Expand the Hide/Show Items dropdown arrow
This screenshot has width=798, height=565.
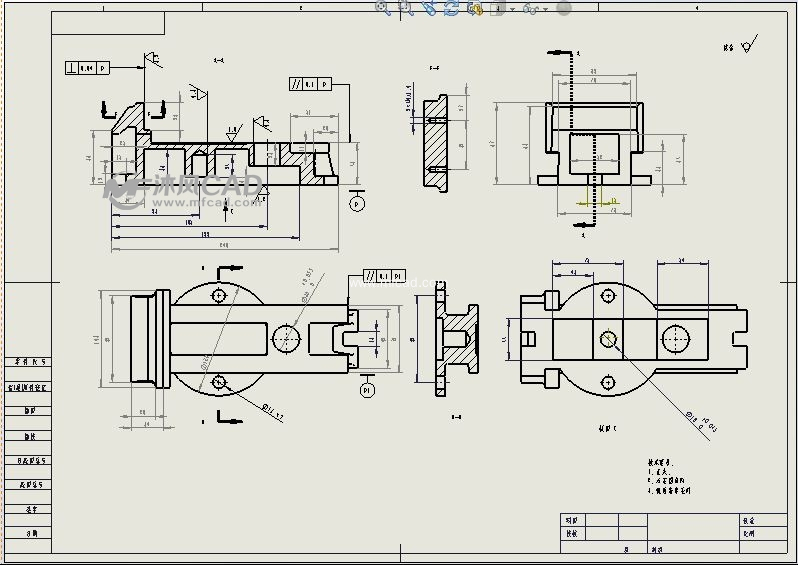click(x=546, y=9)
